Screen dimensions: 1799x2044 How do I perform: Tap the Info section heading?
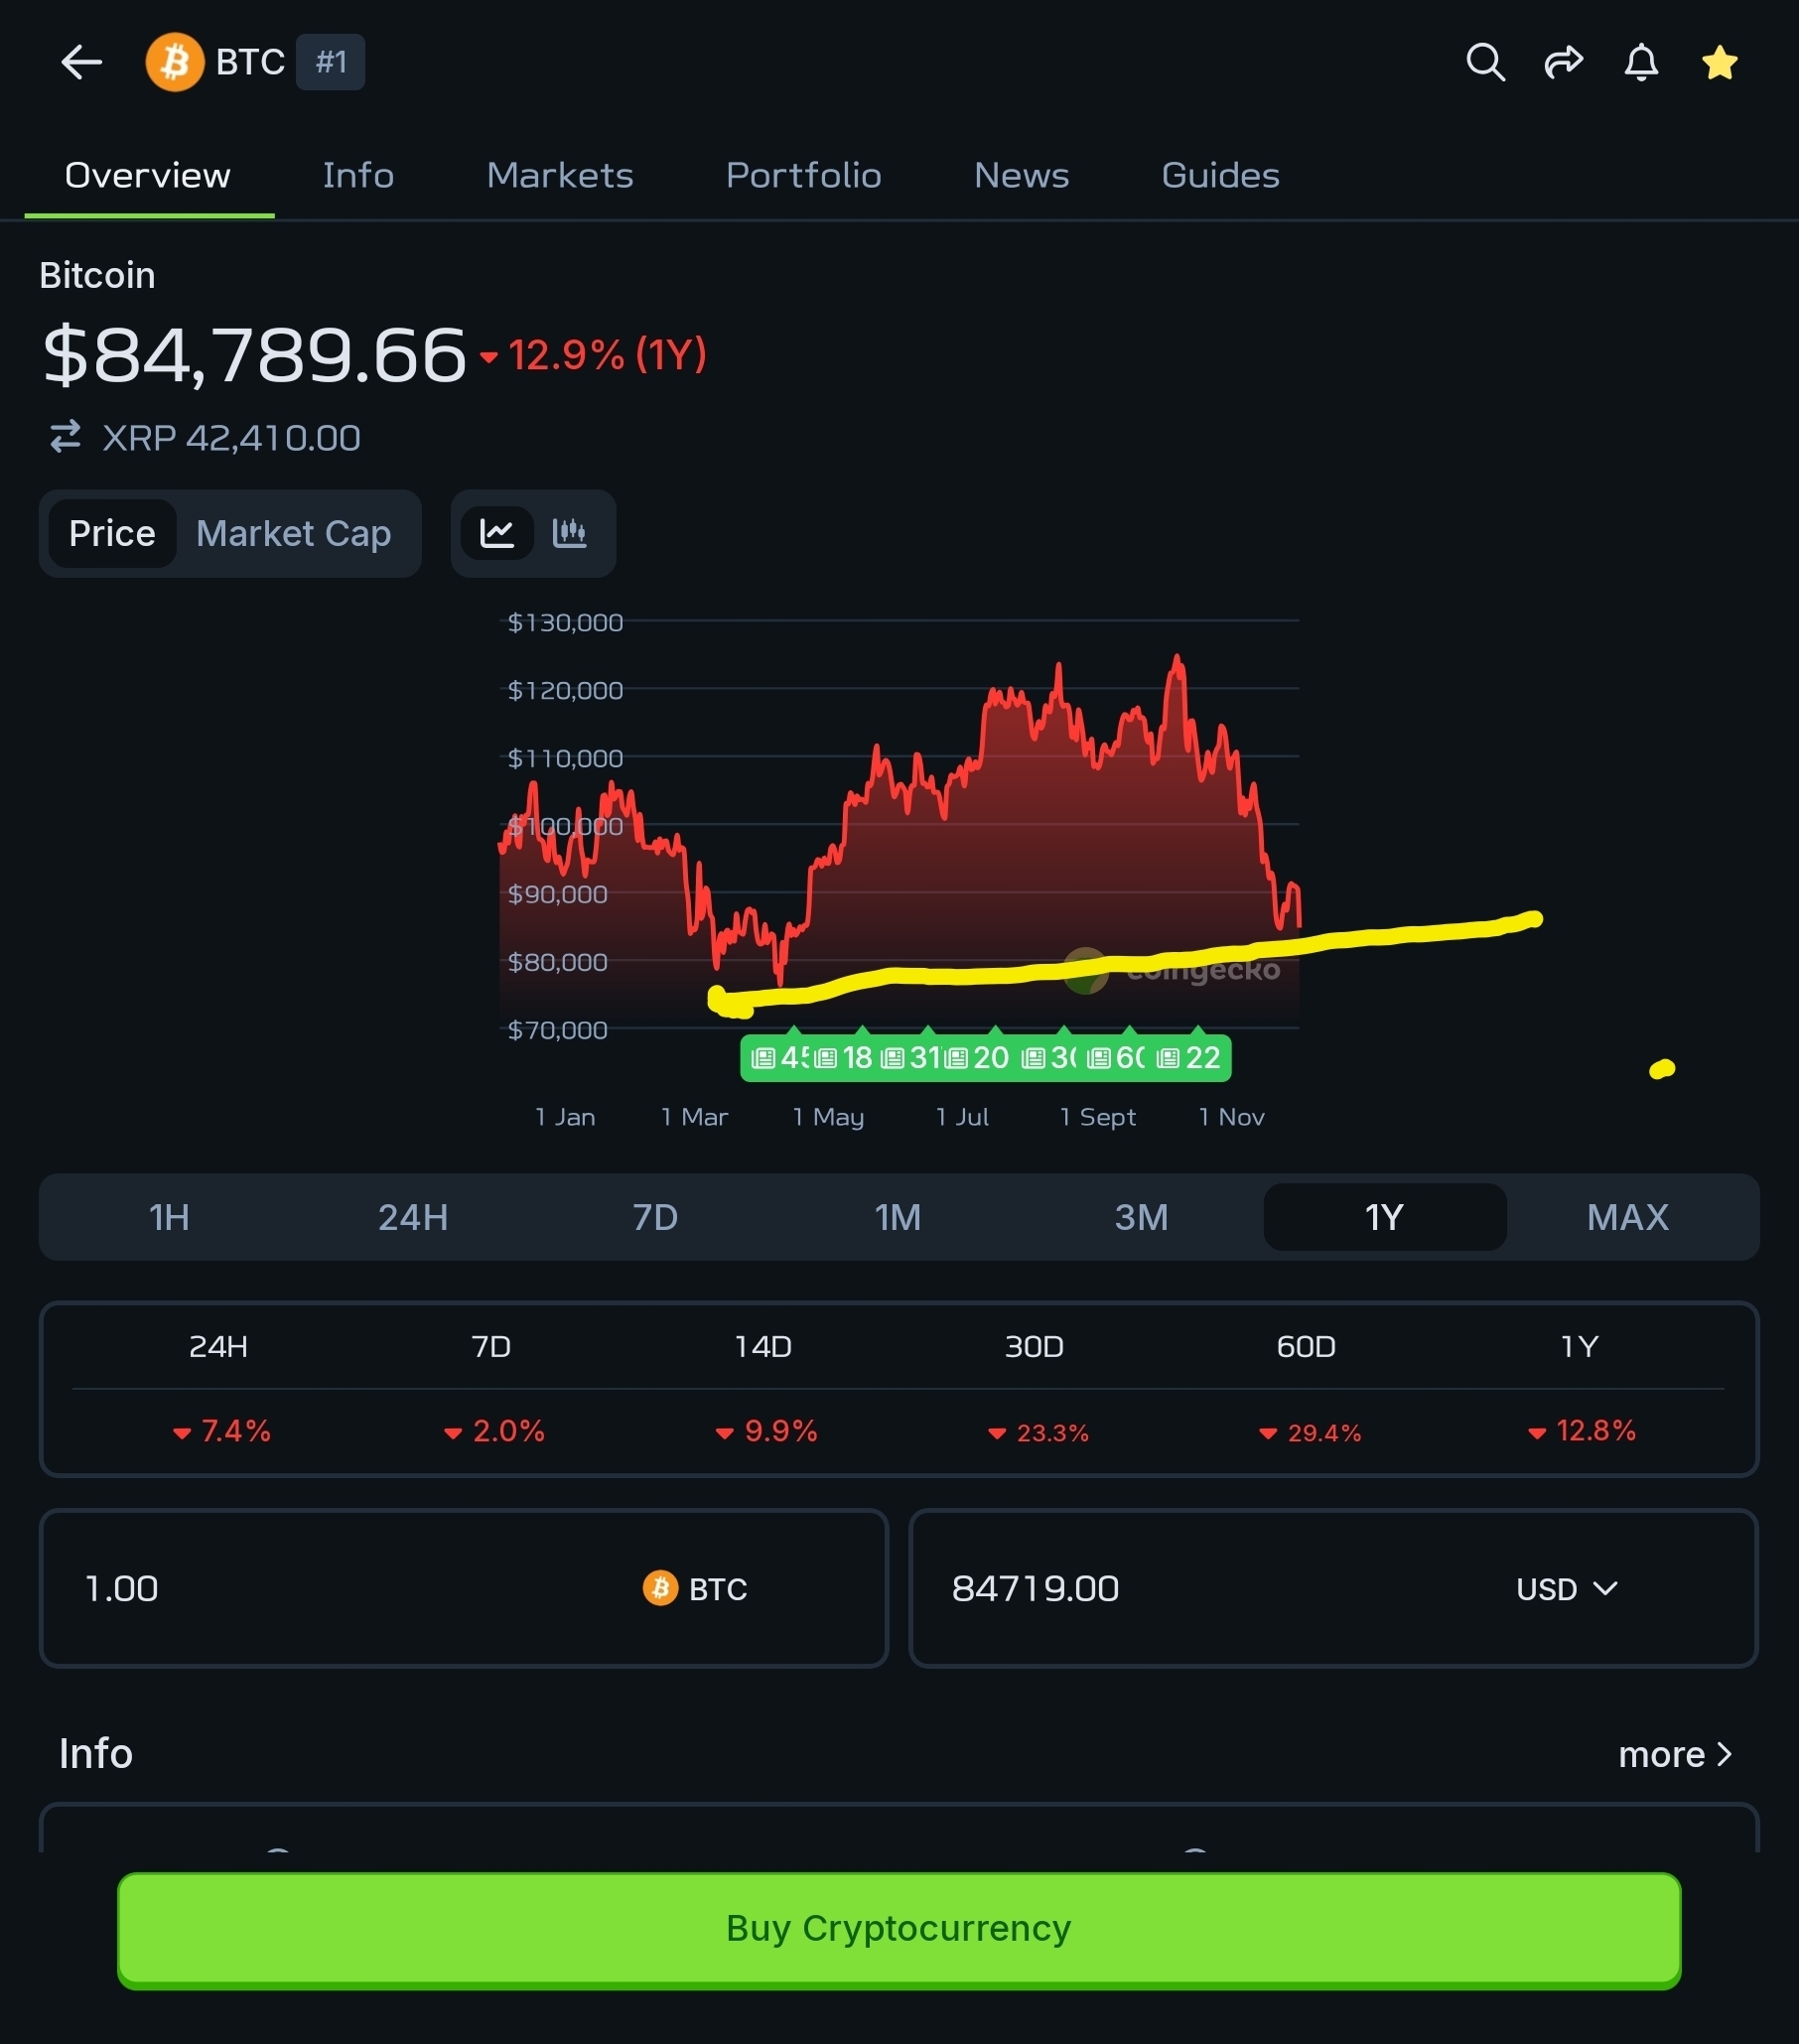click(x=96, y=1754)
